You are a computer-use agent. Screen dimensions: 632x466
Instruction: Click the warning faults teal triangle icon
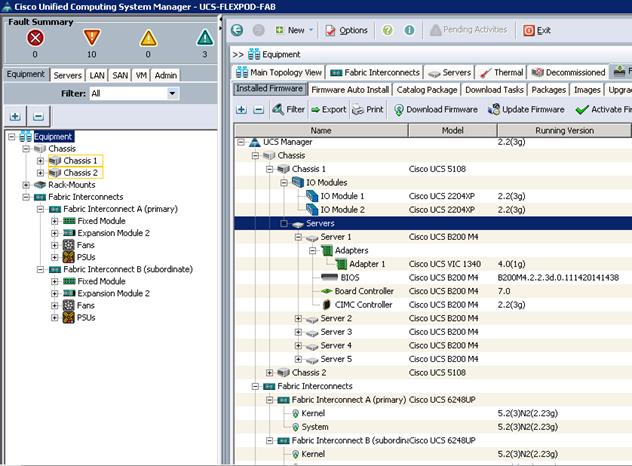[205, 38]
